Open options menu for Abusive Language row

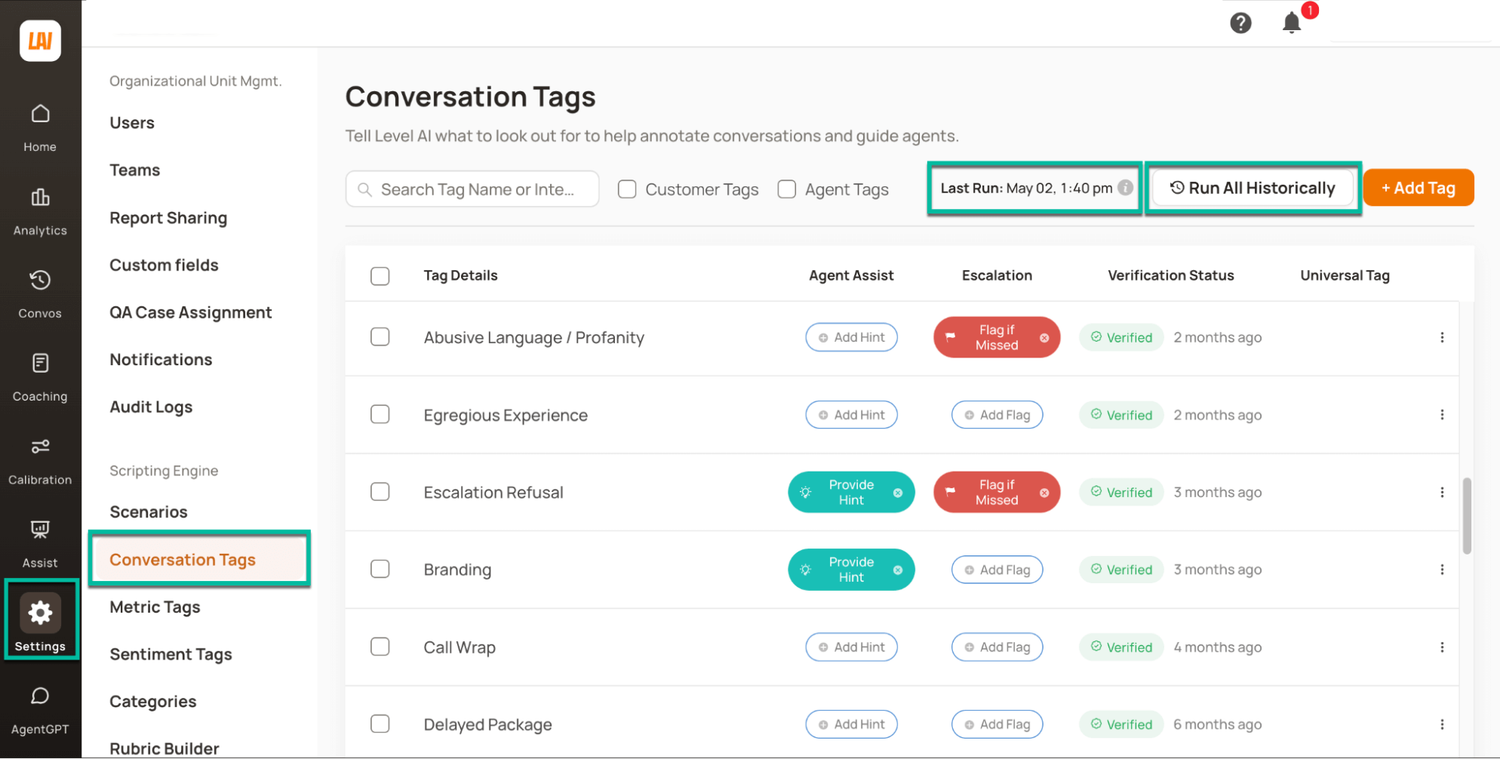(1442, 338)
